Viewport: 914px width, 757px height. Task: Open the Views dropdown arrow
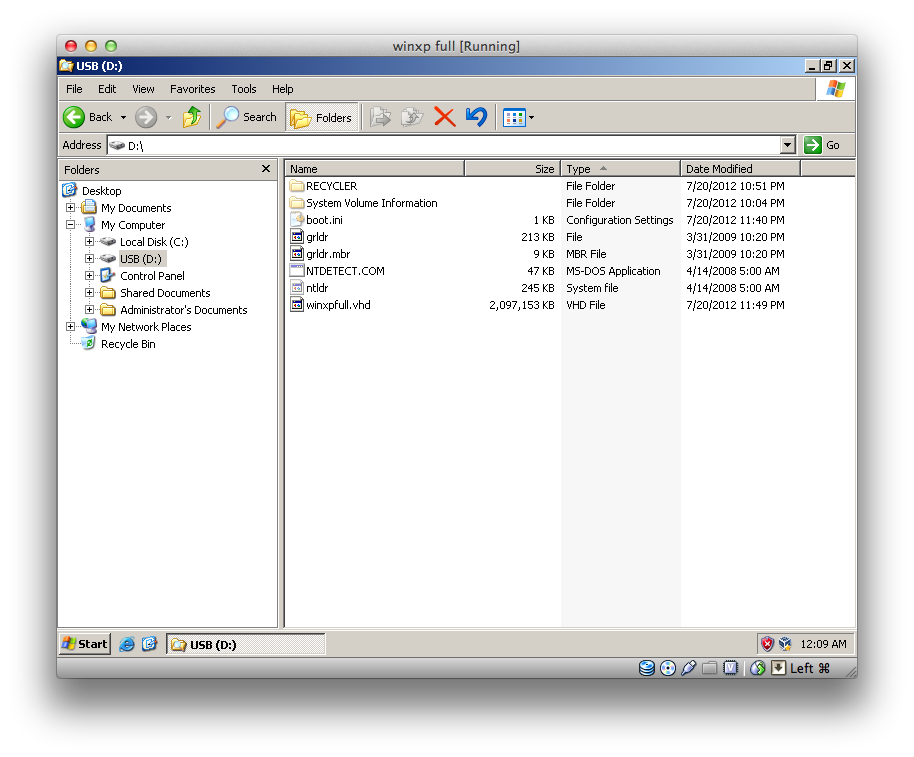pos(531,118)
